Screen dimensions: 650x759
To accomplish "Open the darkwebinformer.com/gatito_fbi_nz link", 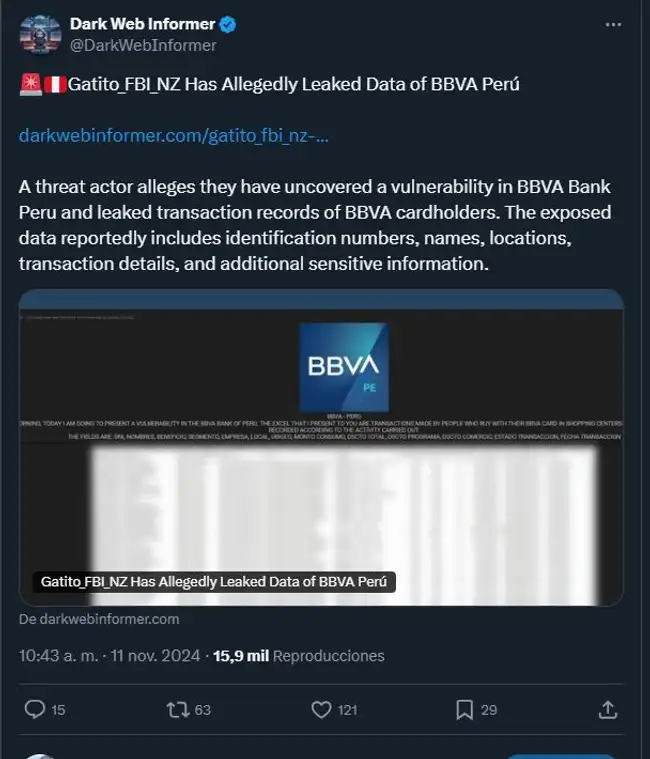I will coord(174,136).
